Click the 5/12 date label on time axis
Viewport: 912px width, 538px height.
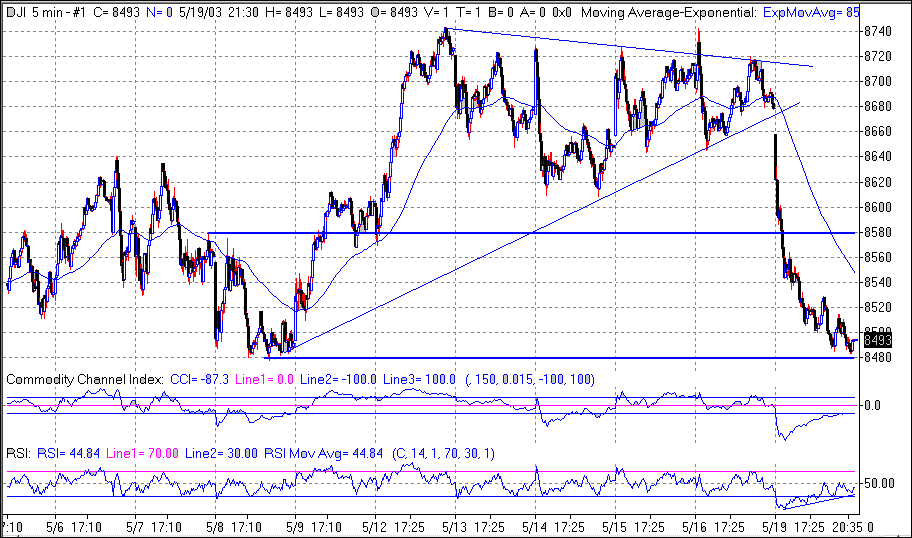click(x=375, y=528)
